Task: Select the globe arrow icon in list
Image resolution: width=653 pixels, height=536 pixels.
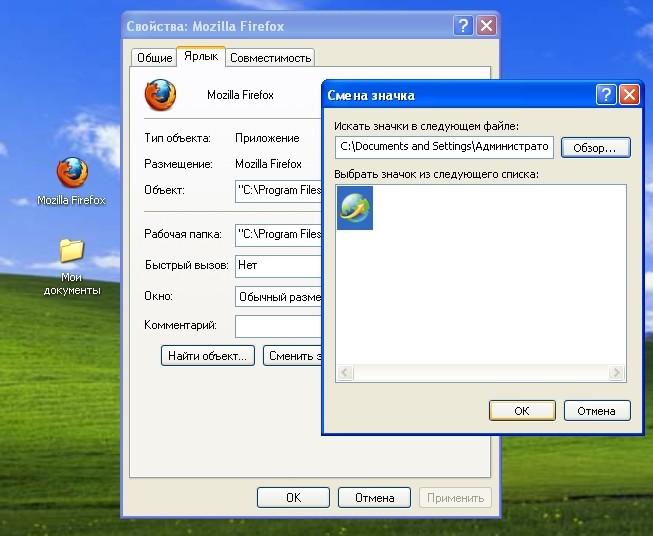Action: pyautogui.click(x=355, y=208)
